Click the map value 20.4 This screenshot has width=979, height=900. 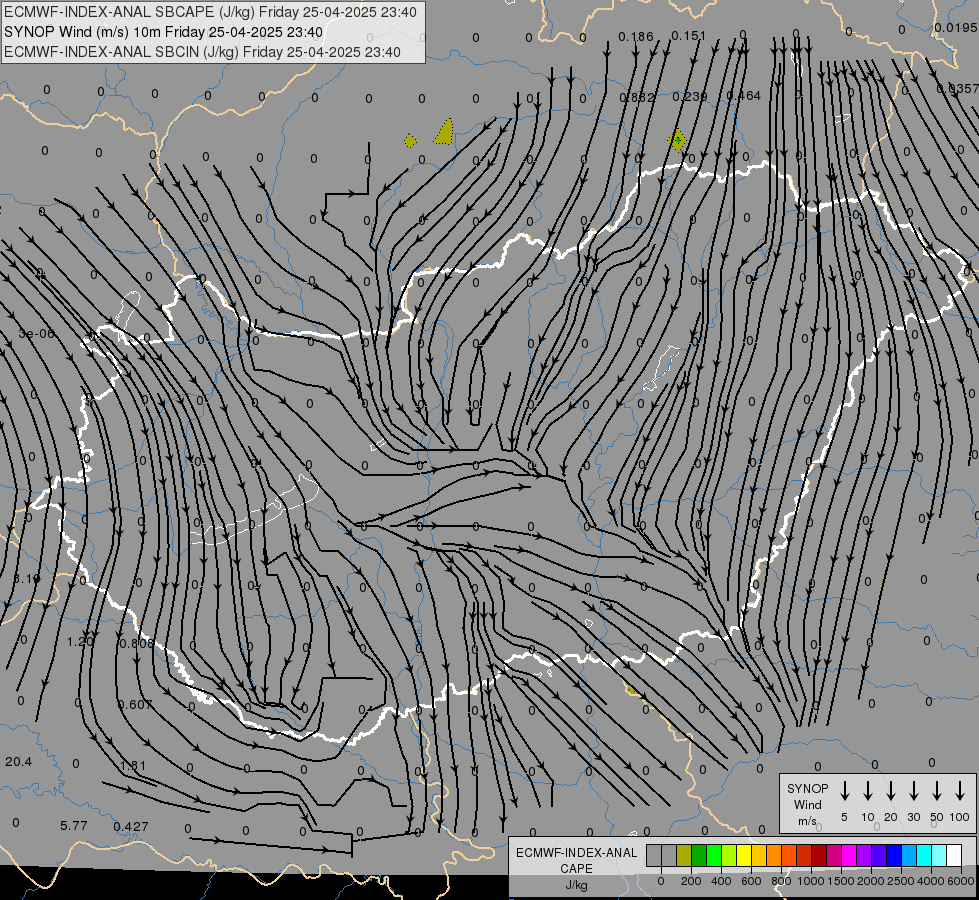(x=18, y=761)
